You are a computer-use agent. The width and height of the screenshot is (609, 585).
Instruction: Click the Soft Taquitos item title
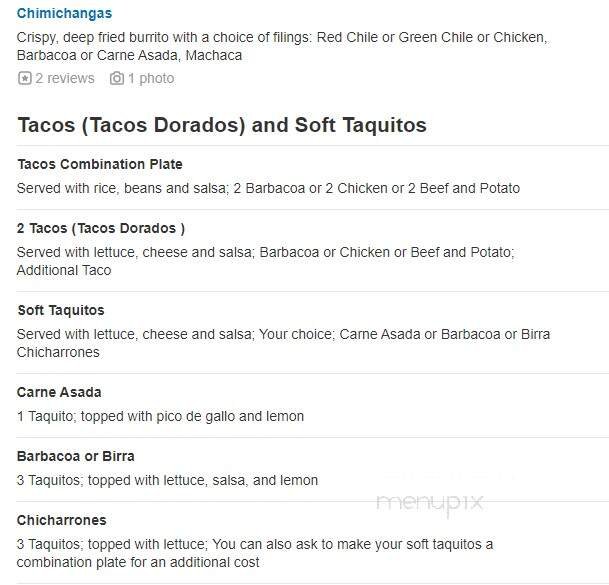pos(61,310)
